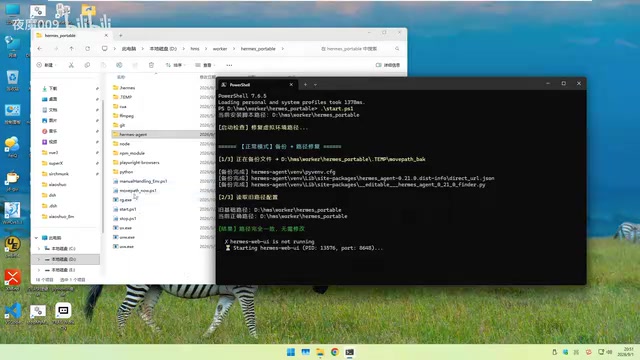Go up one folder with the up arrow

tap(71, 49)
